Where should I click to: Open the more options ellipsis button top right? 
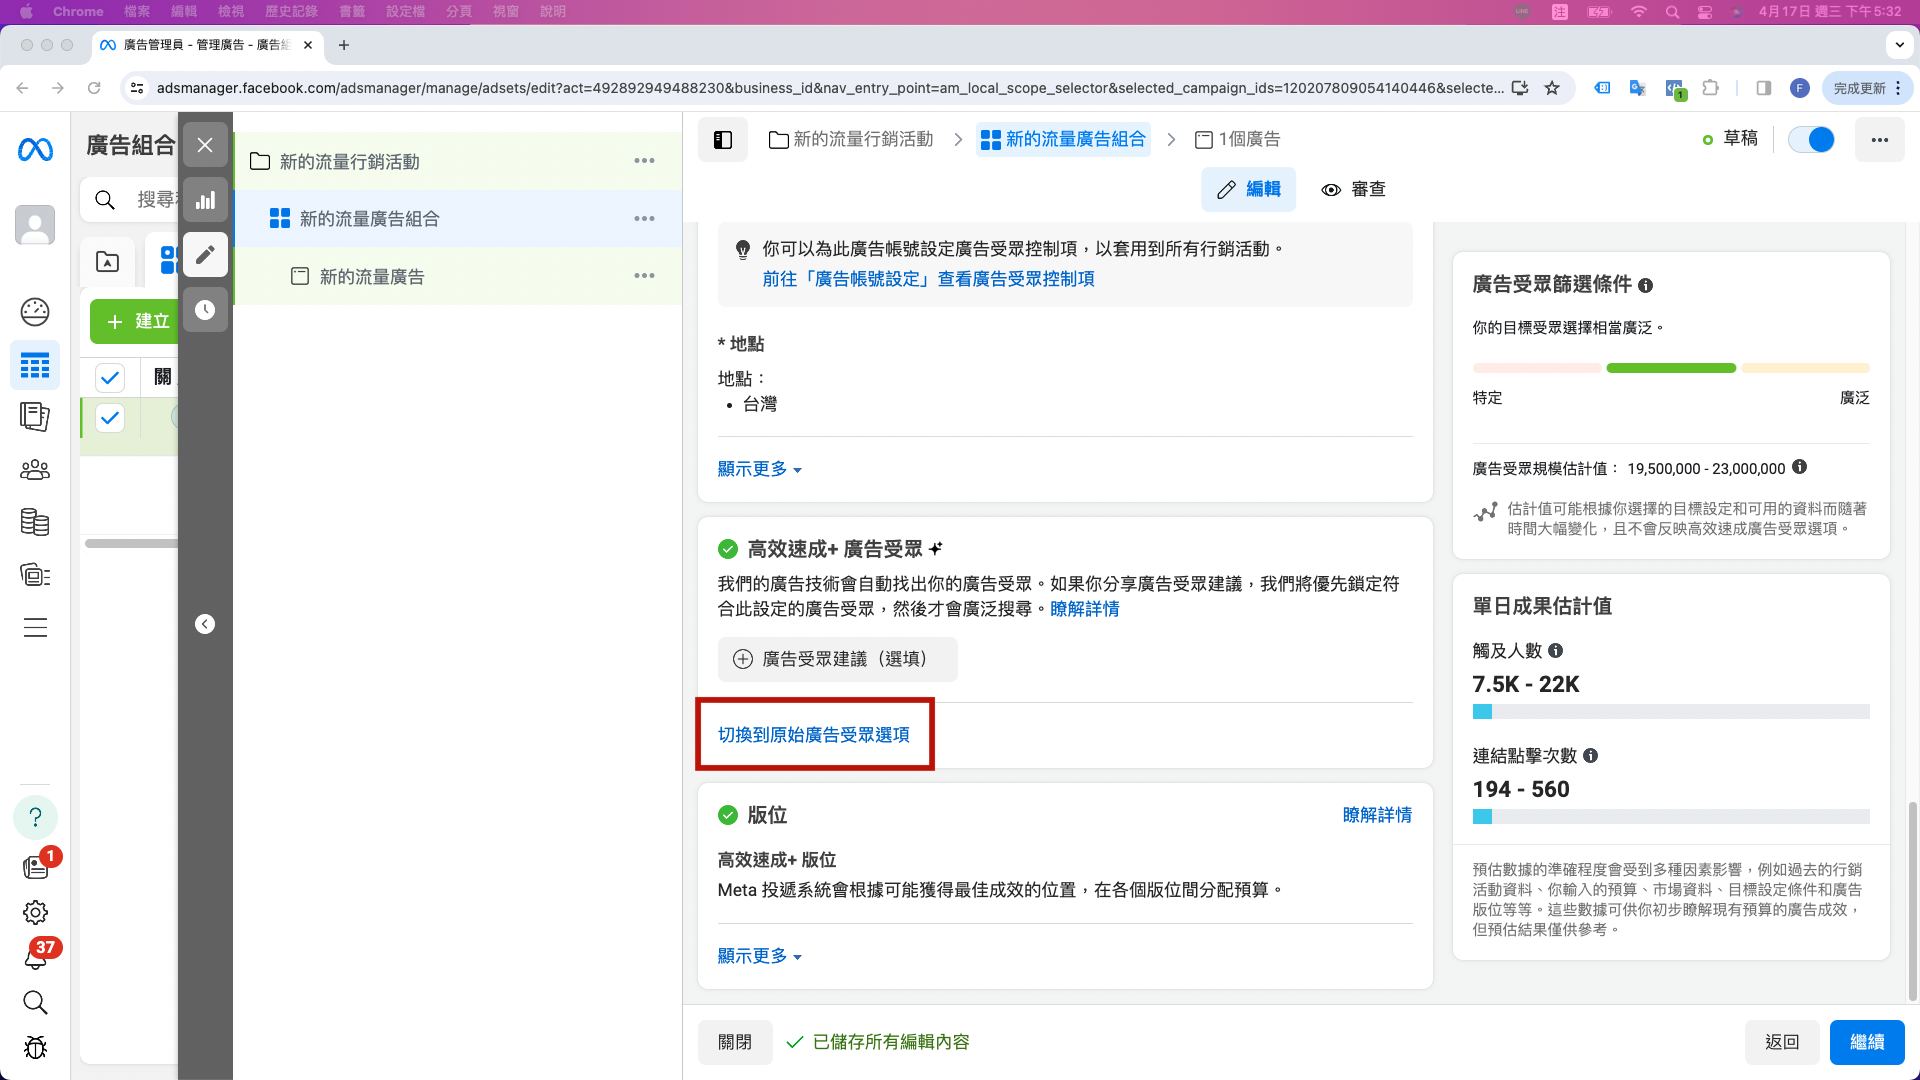[1880, 140]
